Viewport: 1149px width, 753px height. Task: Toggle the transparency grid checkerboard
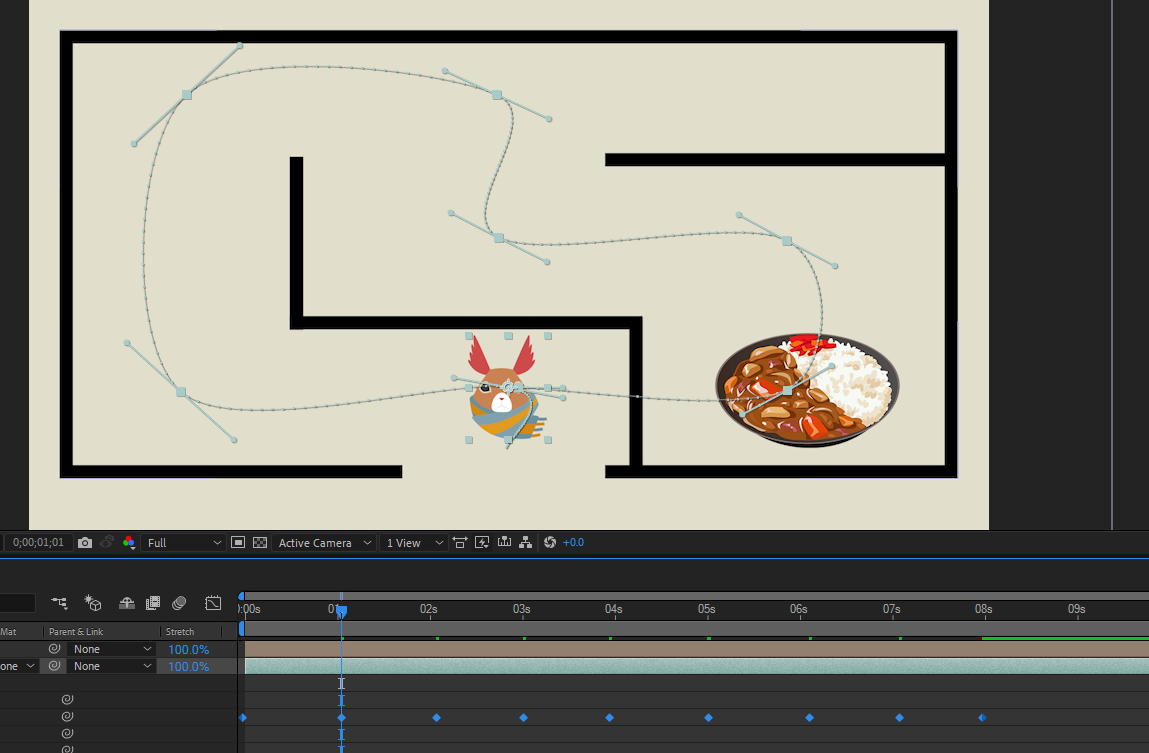pos(259,543)
